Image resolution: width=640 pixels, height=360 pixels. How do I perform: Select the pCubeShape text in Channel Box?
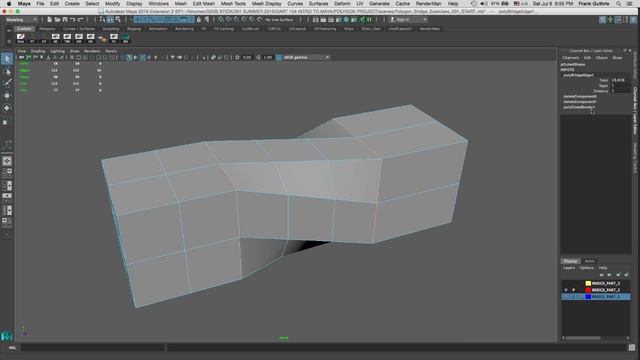tap(573, 64)
